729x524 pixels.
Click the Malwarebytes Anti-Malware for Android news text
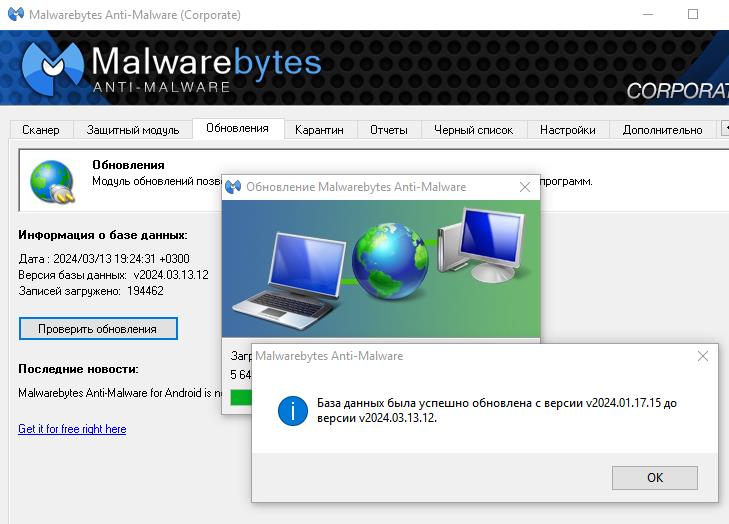coord(120,393)
